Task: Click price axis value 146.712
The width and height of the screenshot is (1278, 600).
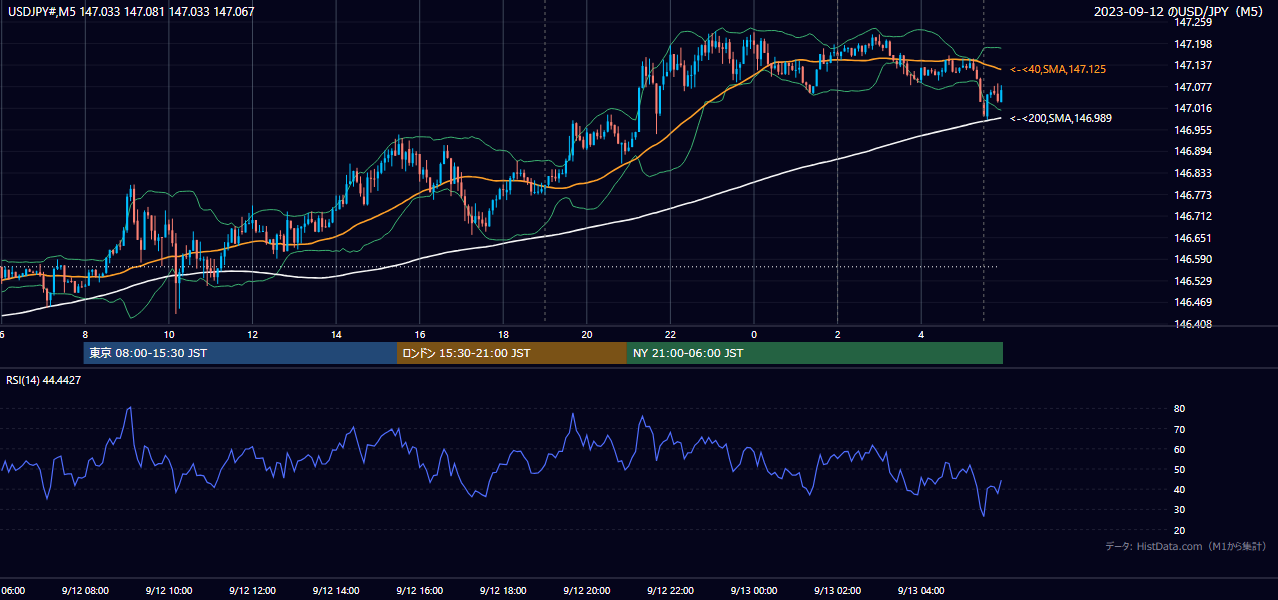Action: 1193,216
